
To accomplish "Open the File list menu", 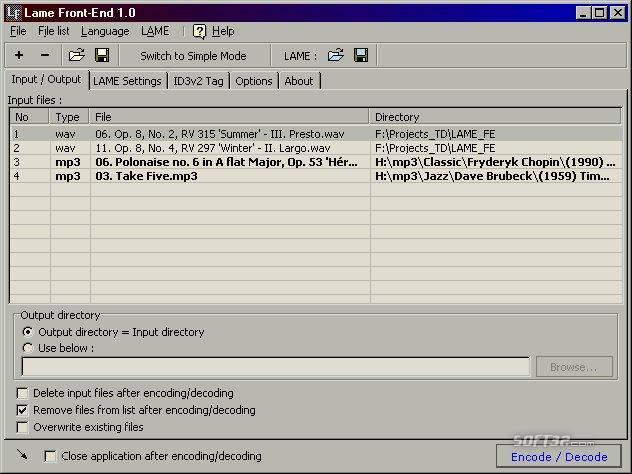I will tap(53, 31).
